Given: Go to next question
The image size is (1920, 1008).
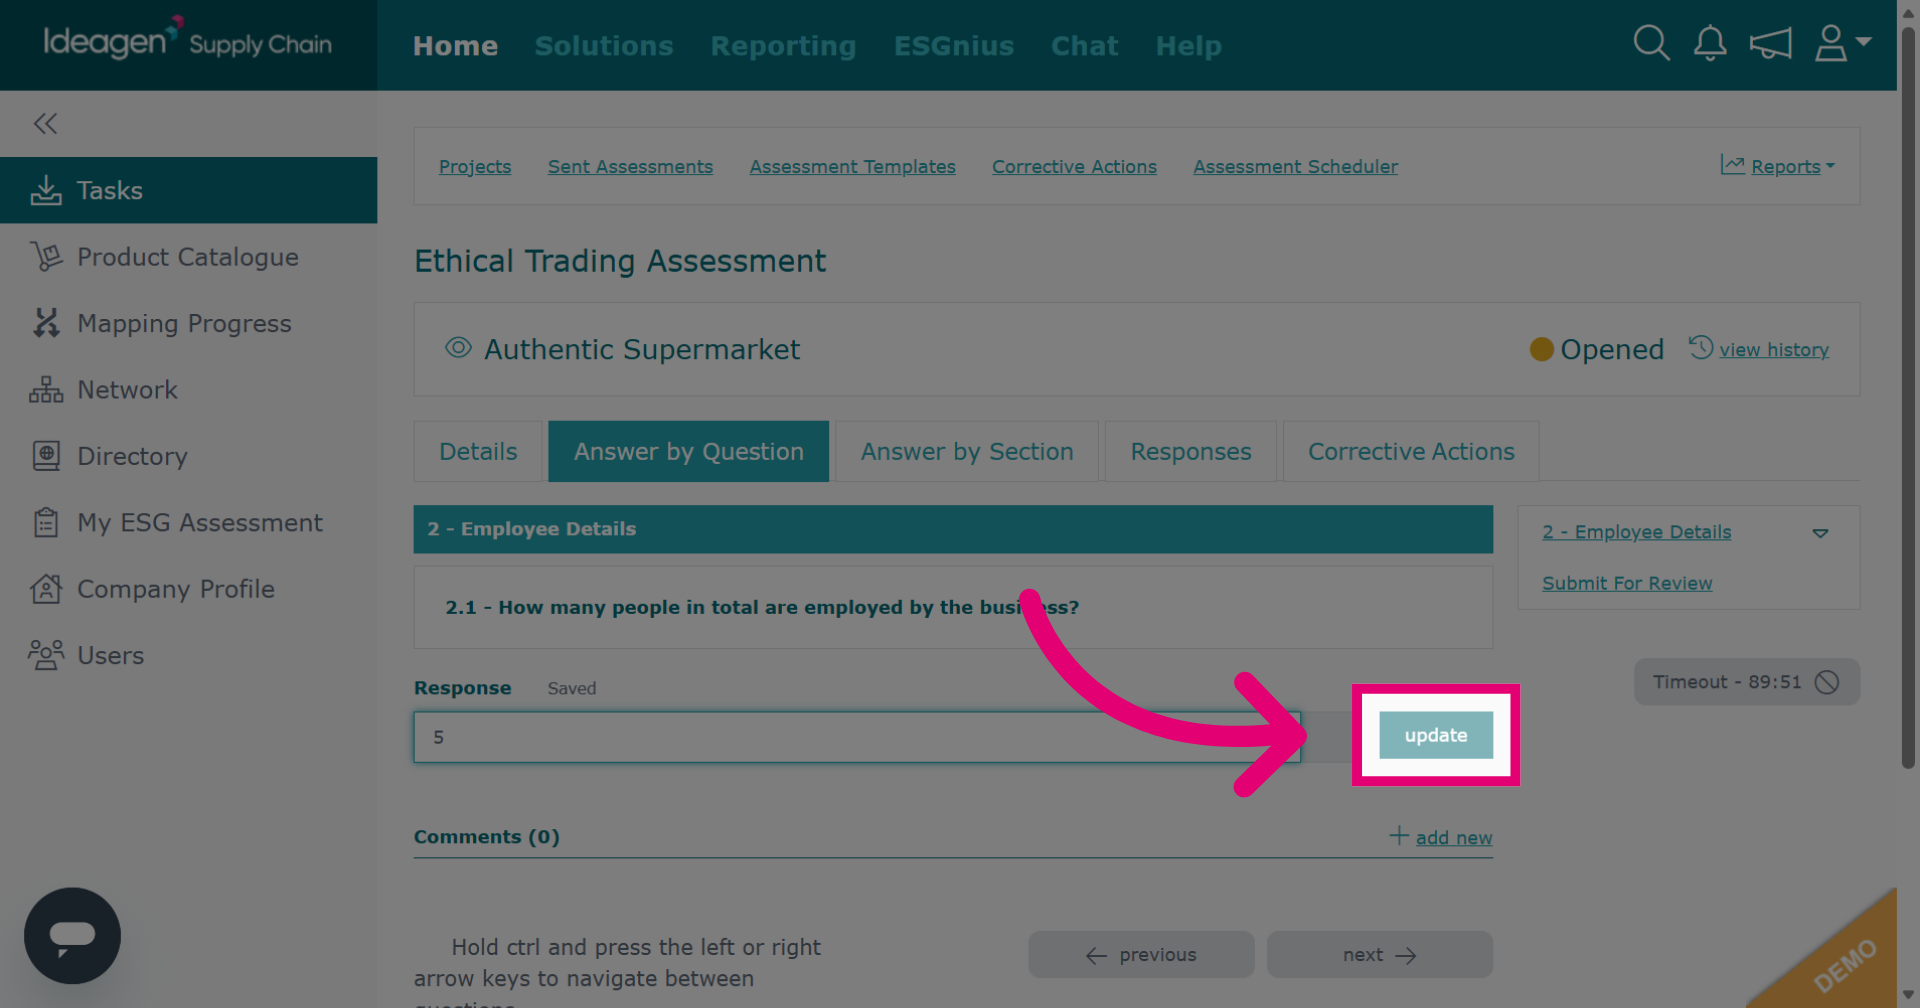Looking at the screenshot, I should click(1380, 955).
